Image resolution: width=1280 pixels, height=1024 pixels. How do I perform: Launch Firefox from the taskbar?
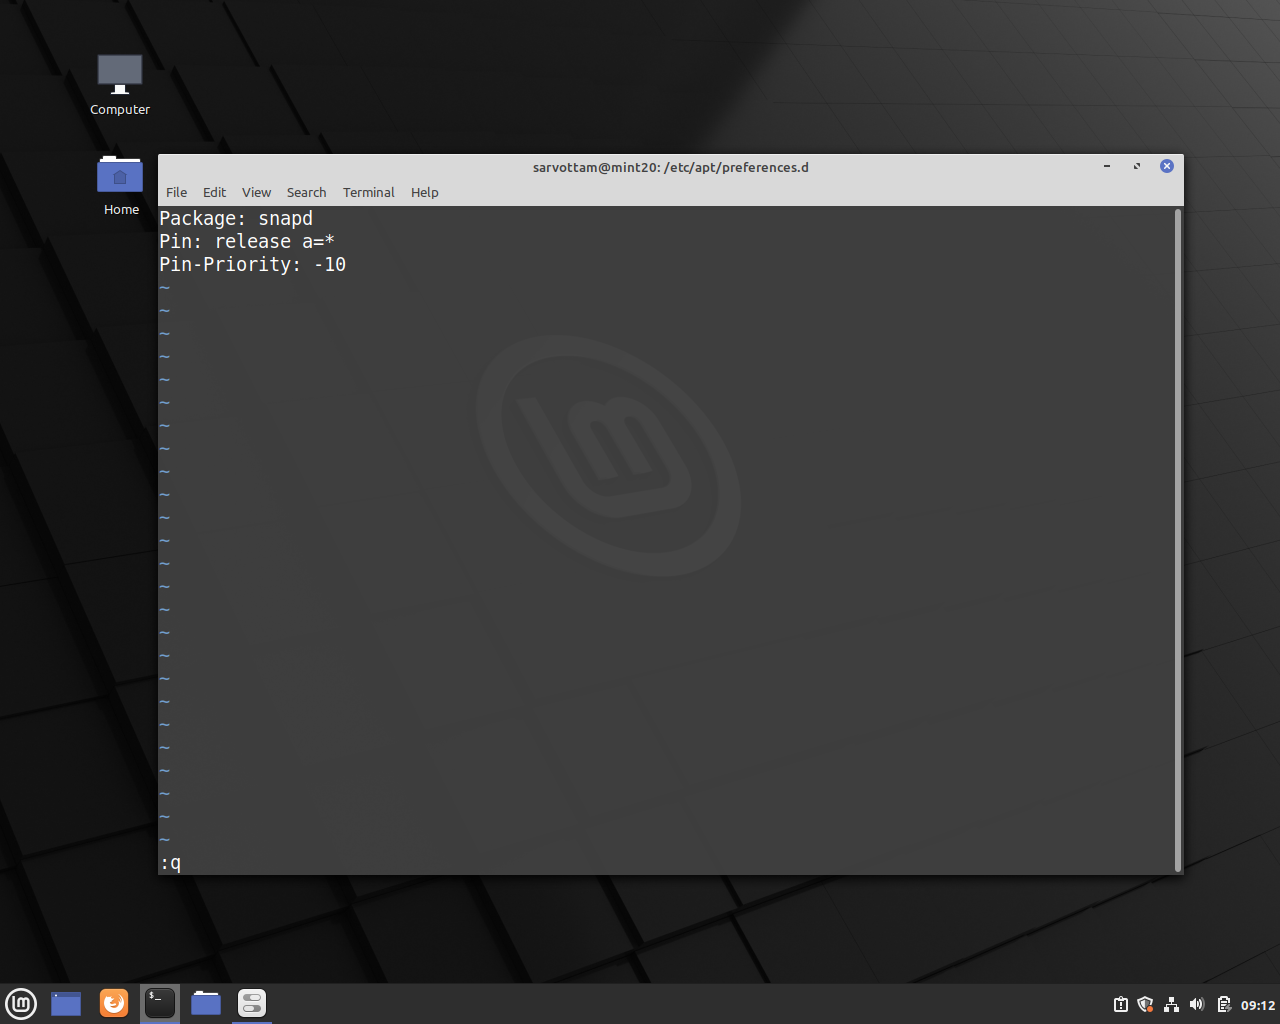click(113, 1003)
